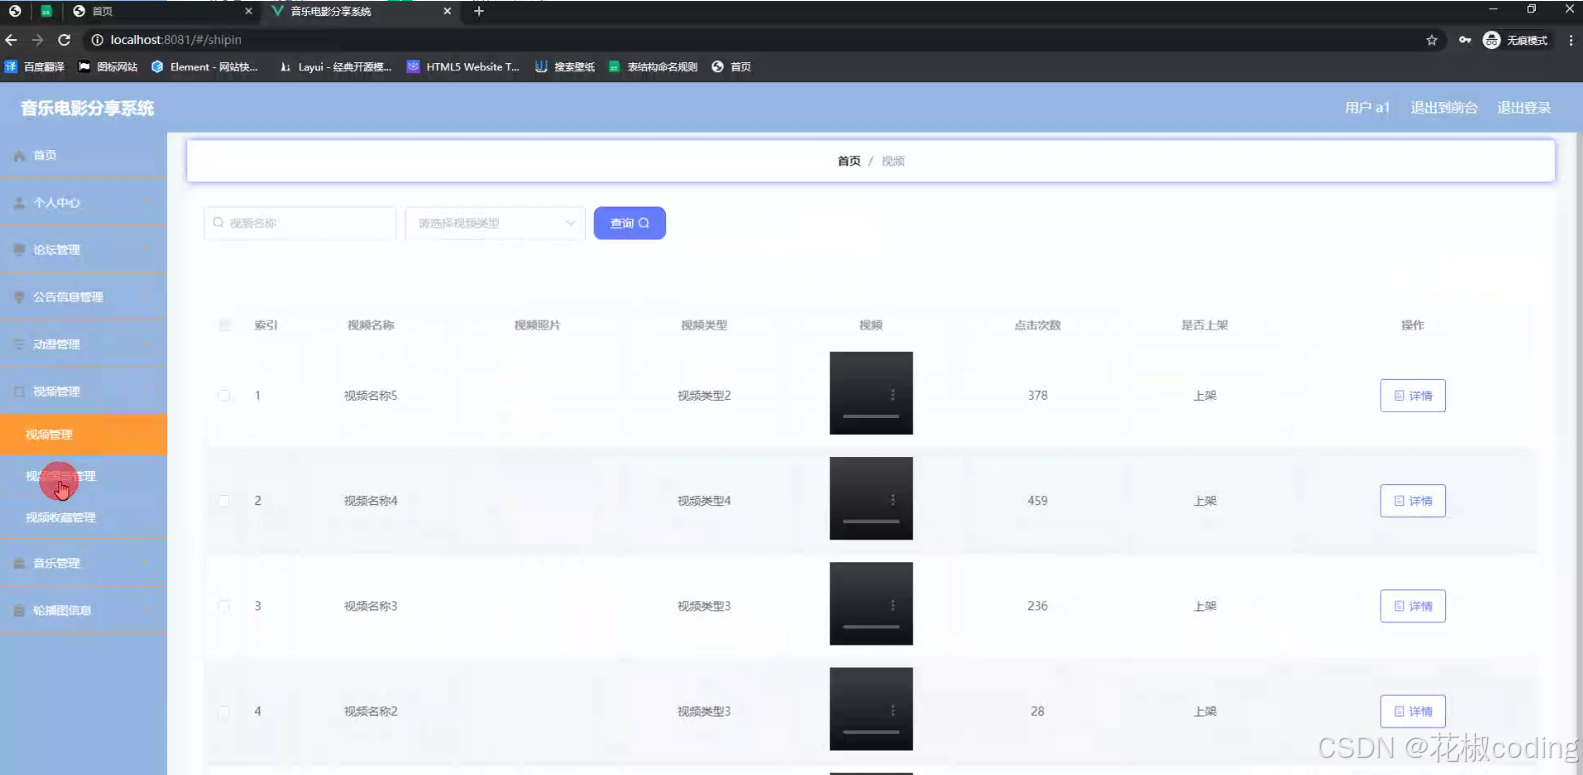The image size is (1583, 775).
Task: Click the 首页 breadcrumb link
Action: tap(849, 161)
